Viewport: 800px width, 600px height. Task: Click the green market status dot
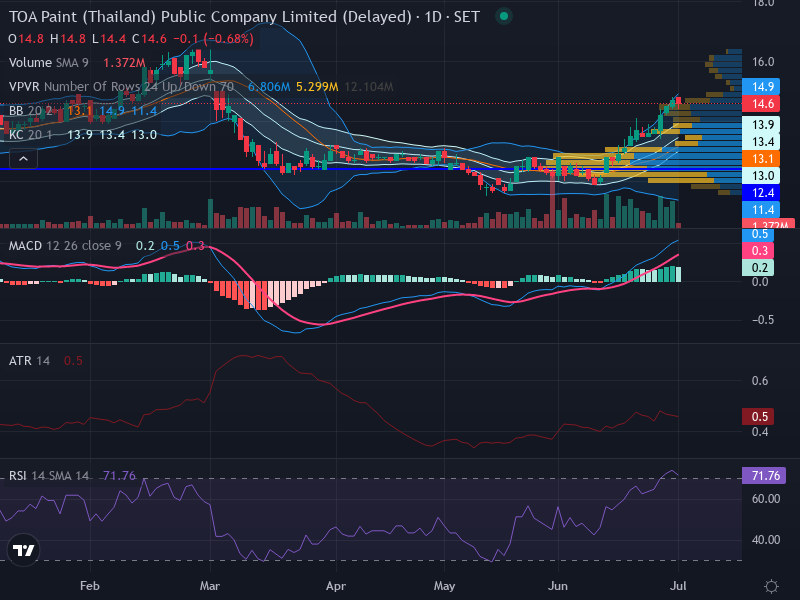(504, 16)
